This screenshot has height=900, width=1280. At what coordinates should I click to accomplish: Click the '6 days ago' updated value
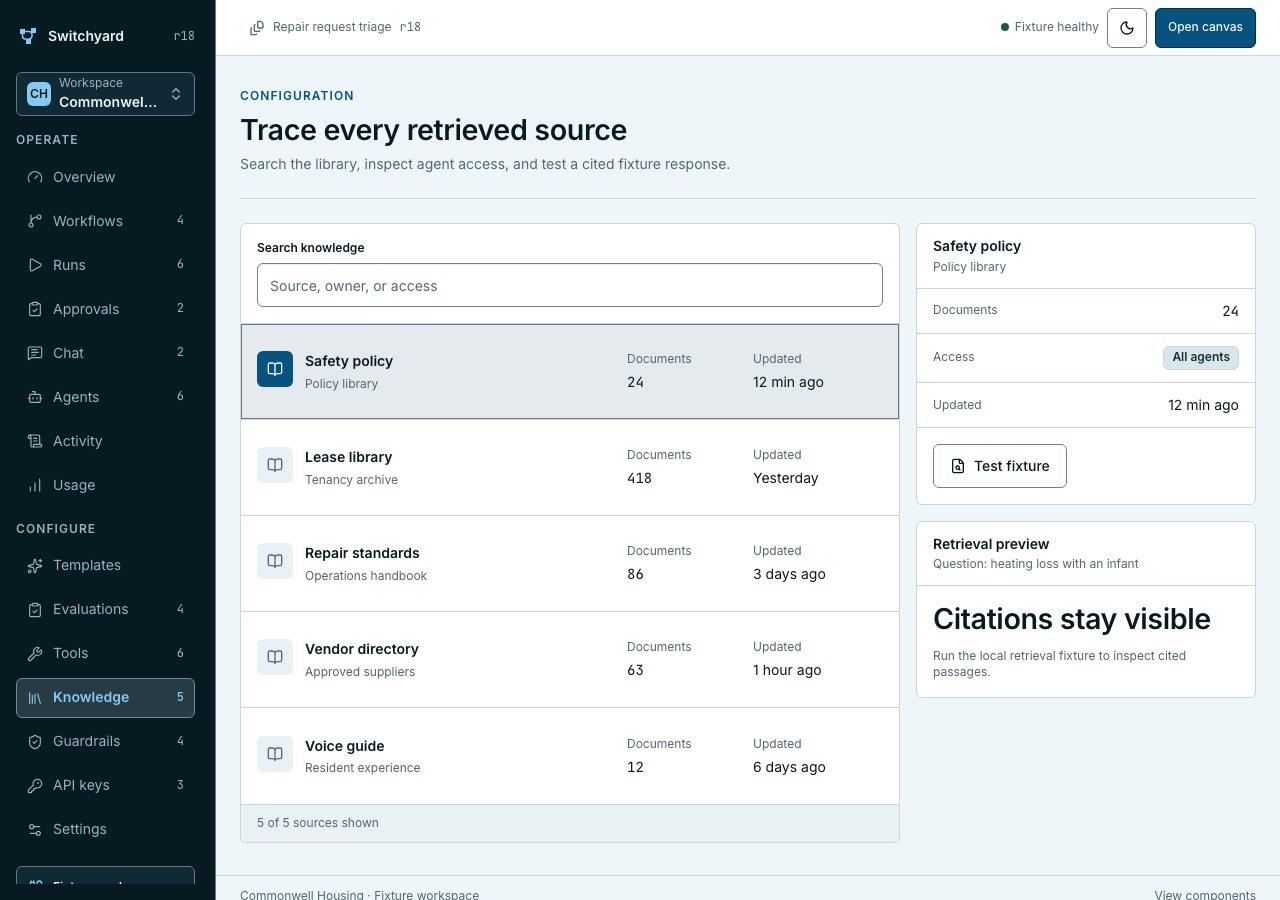coord(789,767)
